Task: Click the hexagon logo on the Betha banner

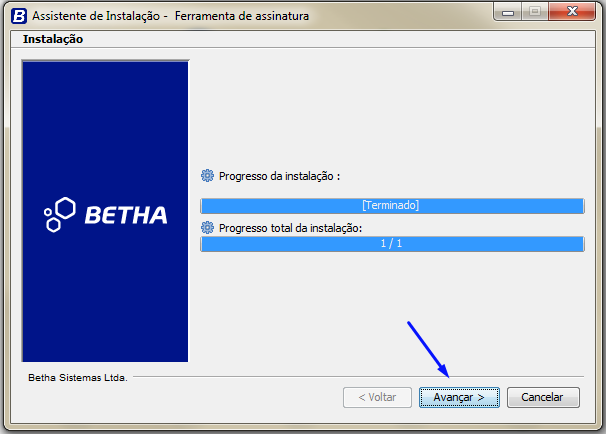Action: coord(60,214)
